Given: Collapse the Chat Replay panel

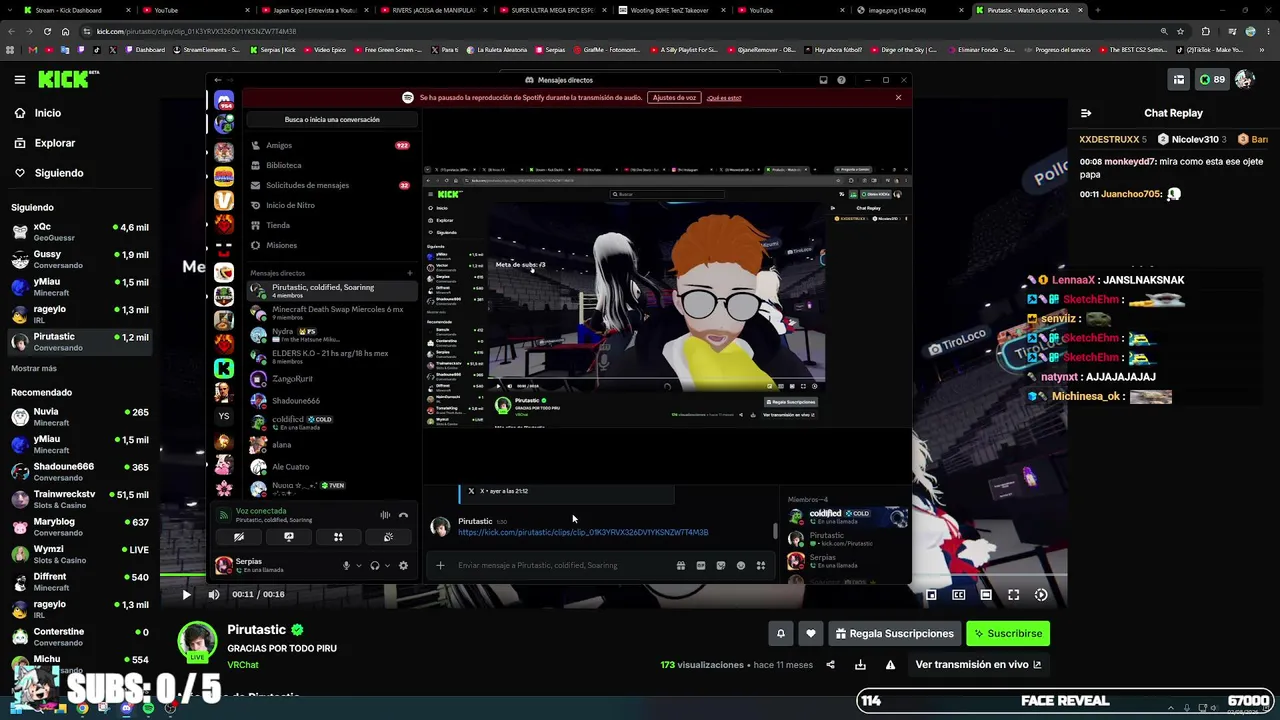Looking at the screenshot, I should [x=1086, y=113].
